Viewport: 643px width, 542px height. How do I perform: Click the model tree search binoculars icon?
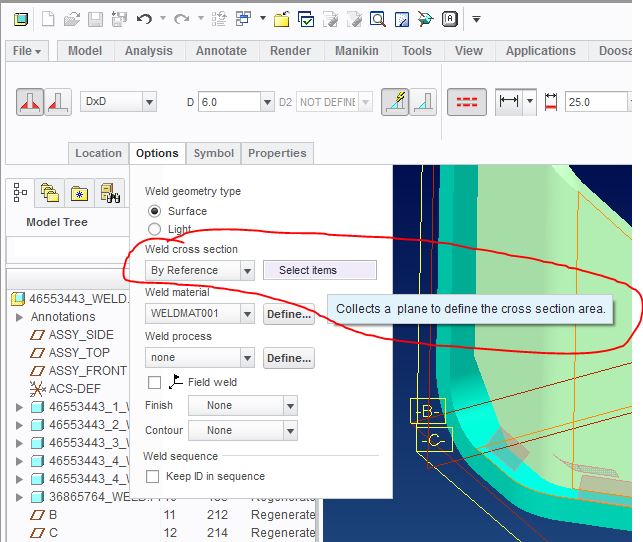(x=109, y=192)
